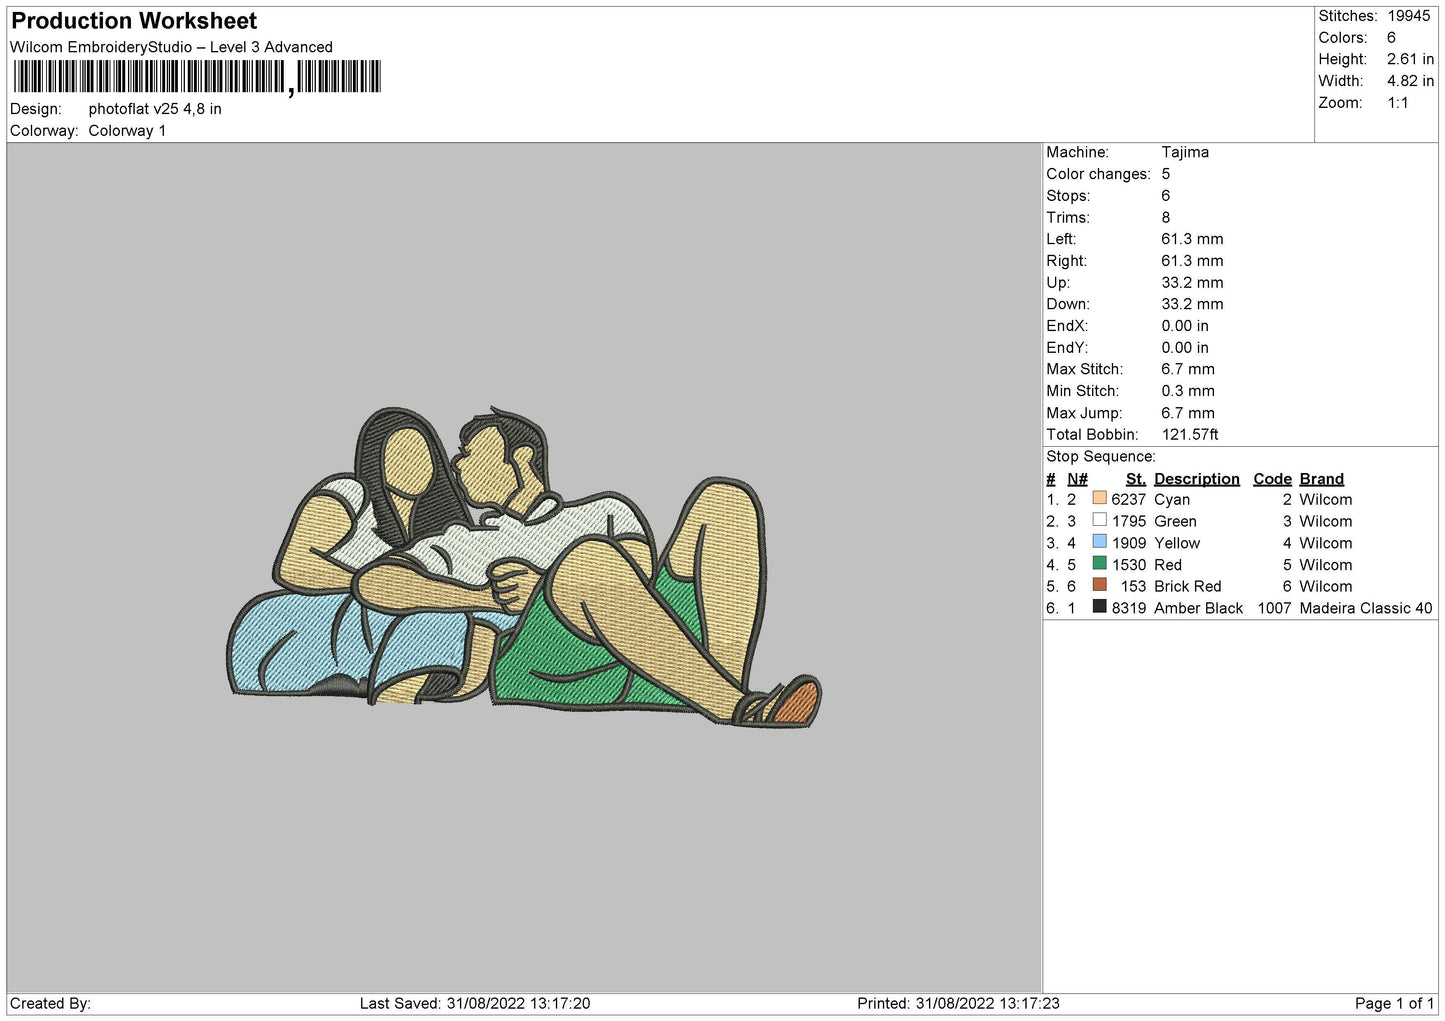Click the 'Printed: 31/08/2022 13:17:23' footer
Viewport: 1445px width, 1021px height.
click(x=958, y=1003)
